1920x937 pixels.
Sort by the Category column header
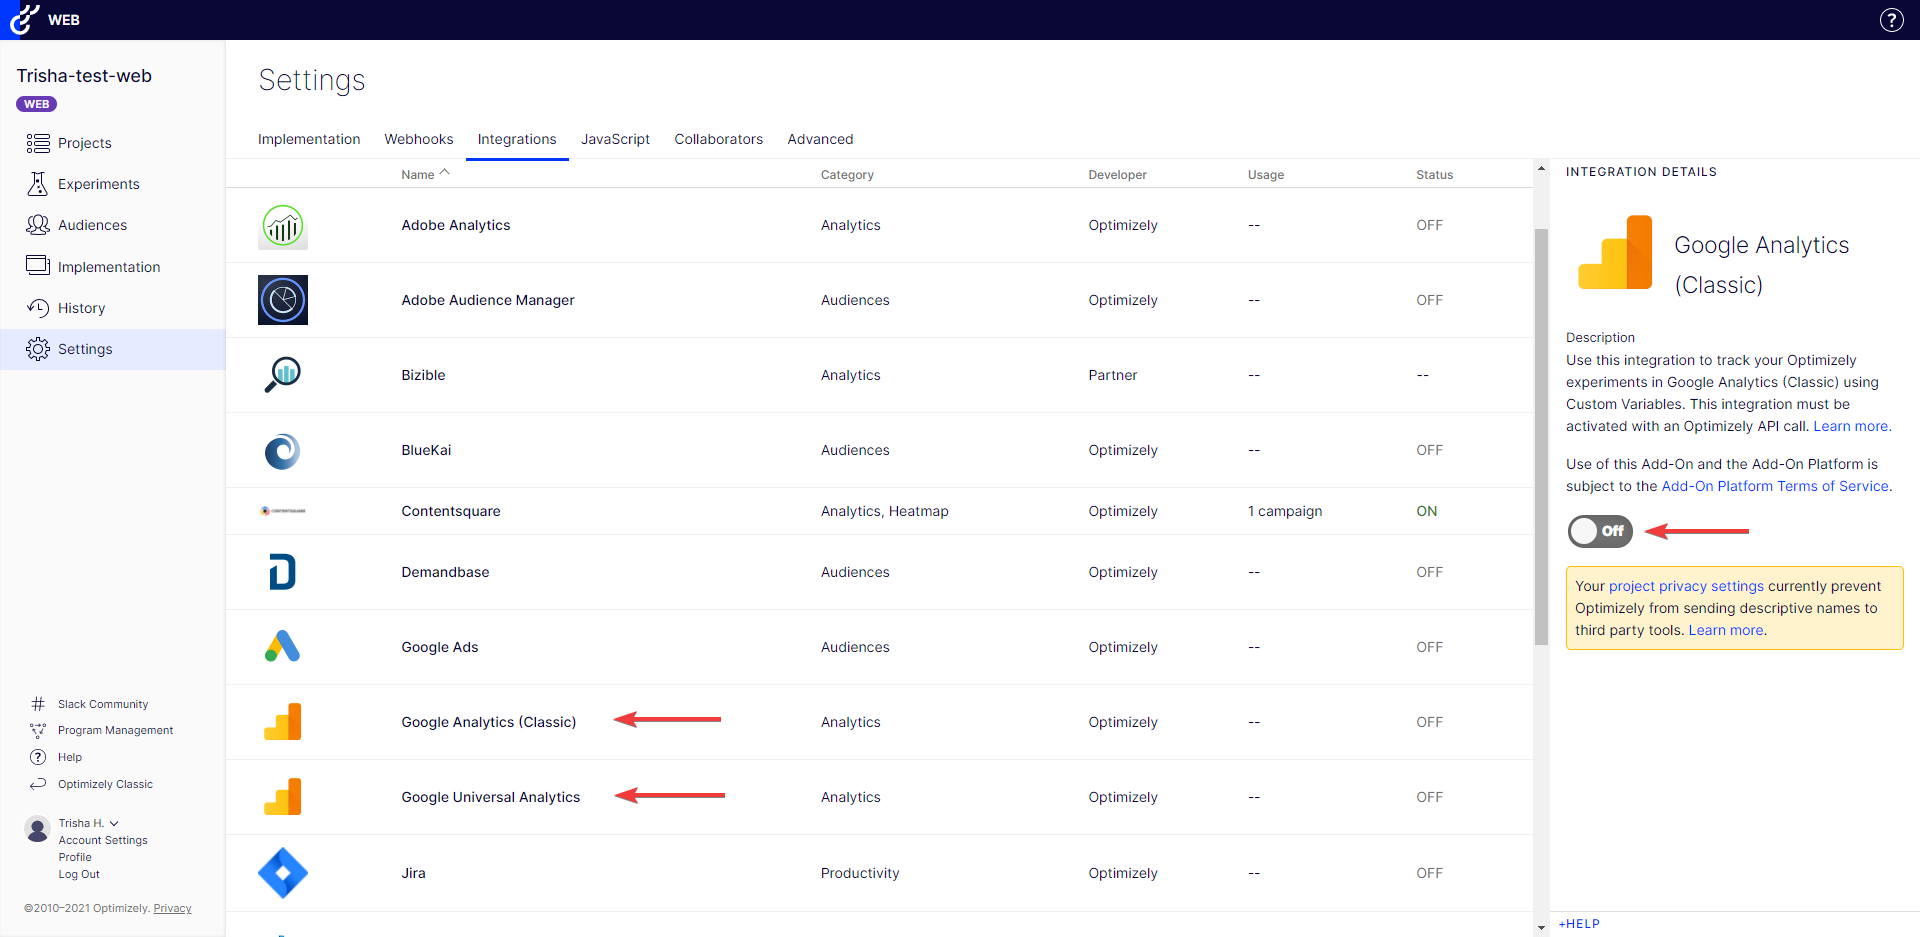click(847, 175)
